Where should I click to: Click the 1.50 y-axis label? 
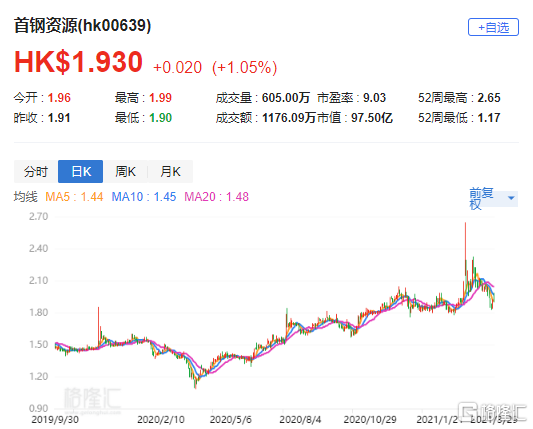tap(38, 344)
